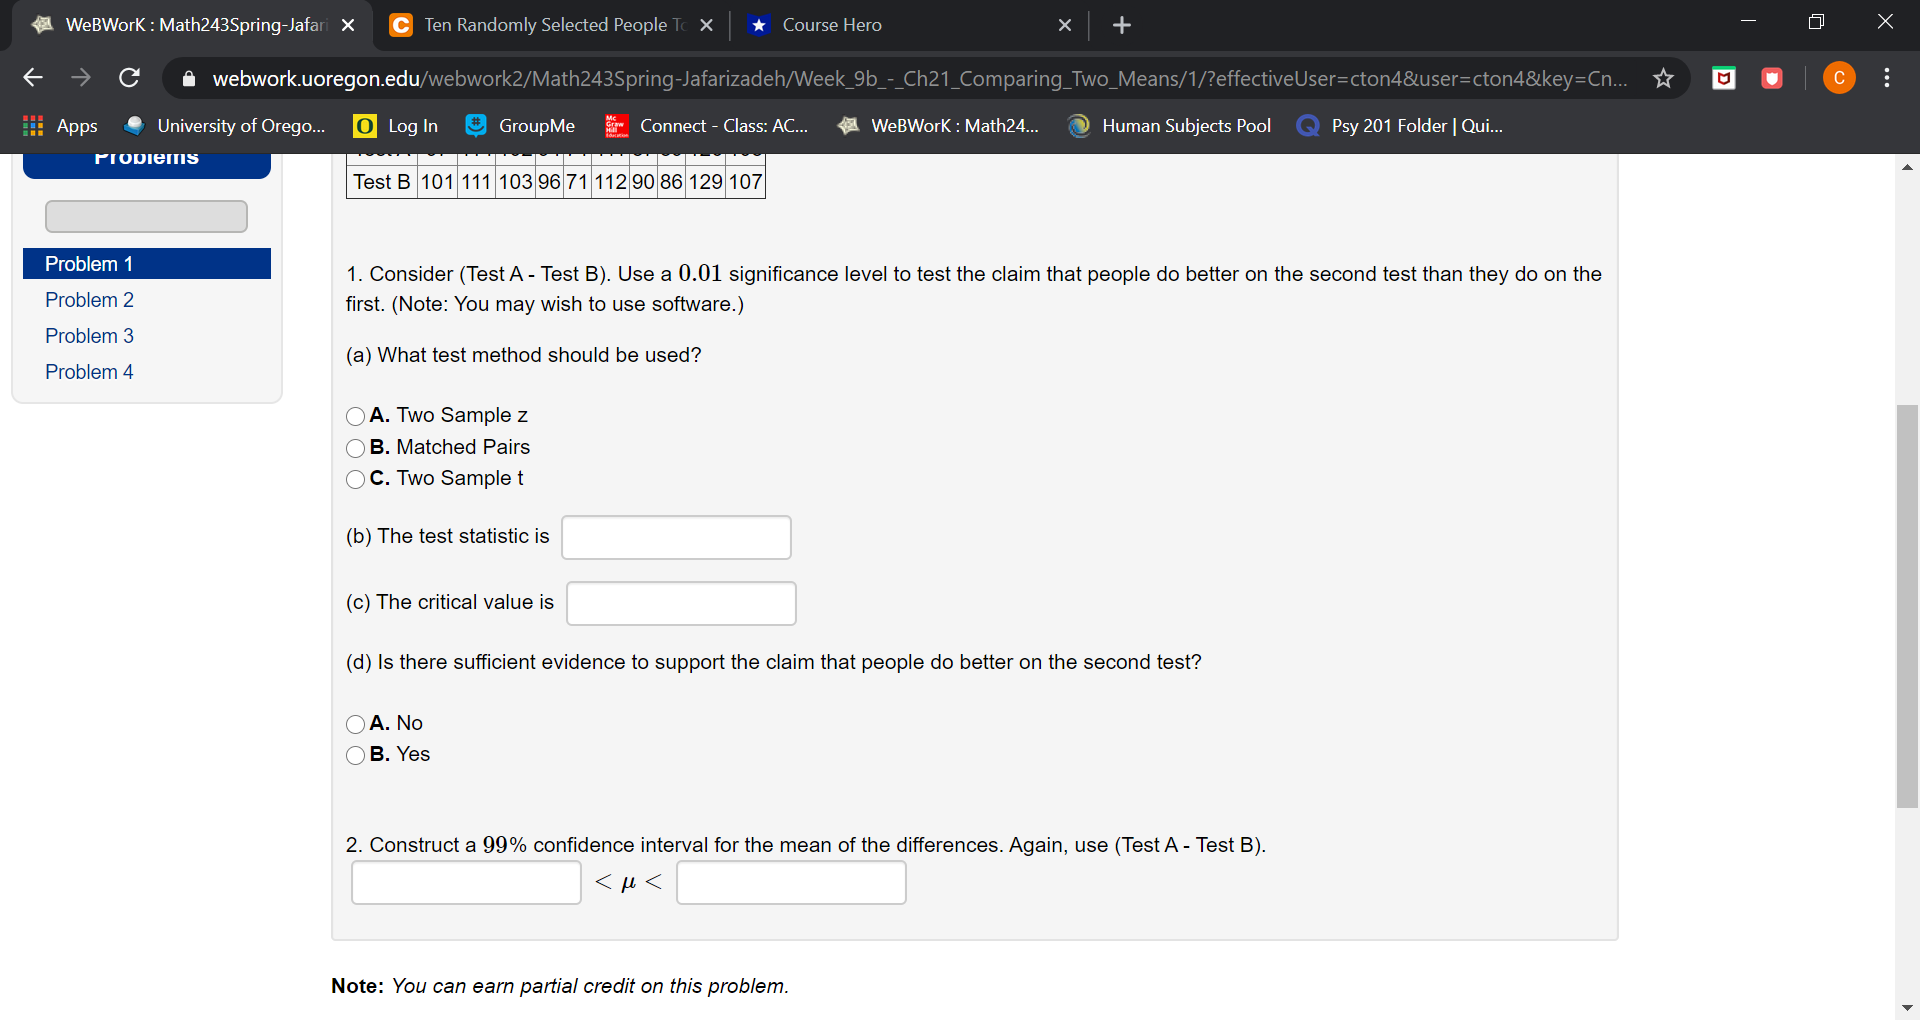The image size is (1920, 1020).
Task: Open a new browser tab
Action: coord(1122,25)
